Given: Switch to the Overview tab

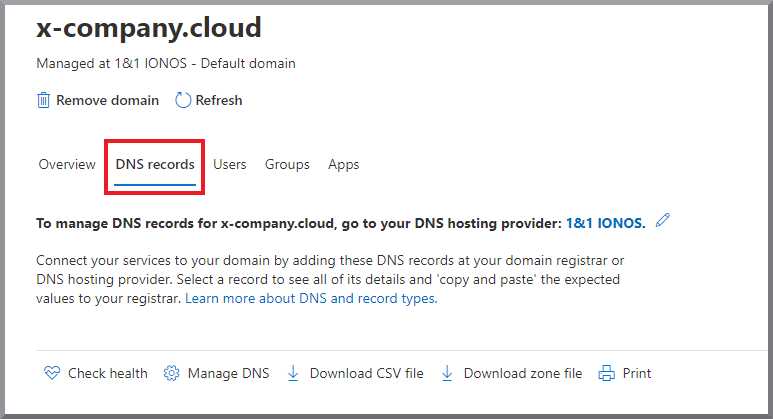Looking at the screenshot, I should click(x=67, y=164).
